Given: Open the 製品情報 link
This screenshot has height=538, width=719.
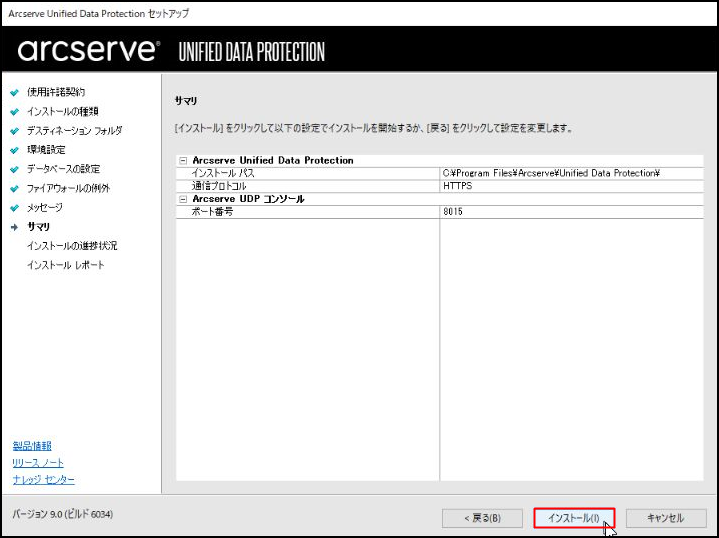Looking at the screenshot, I should (32, 446).
